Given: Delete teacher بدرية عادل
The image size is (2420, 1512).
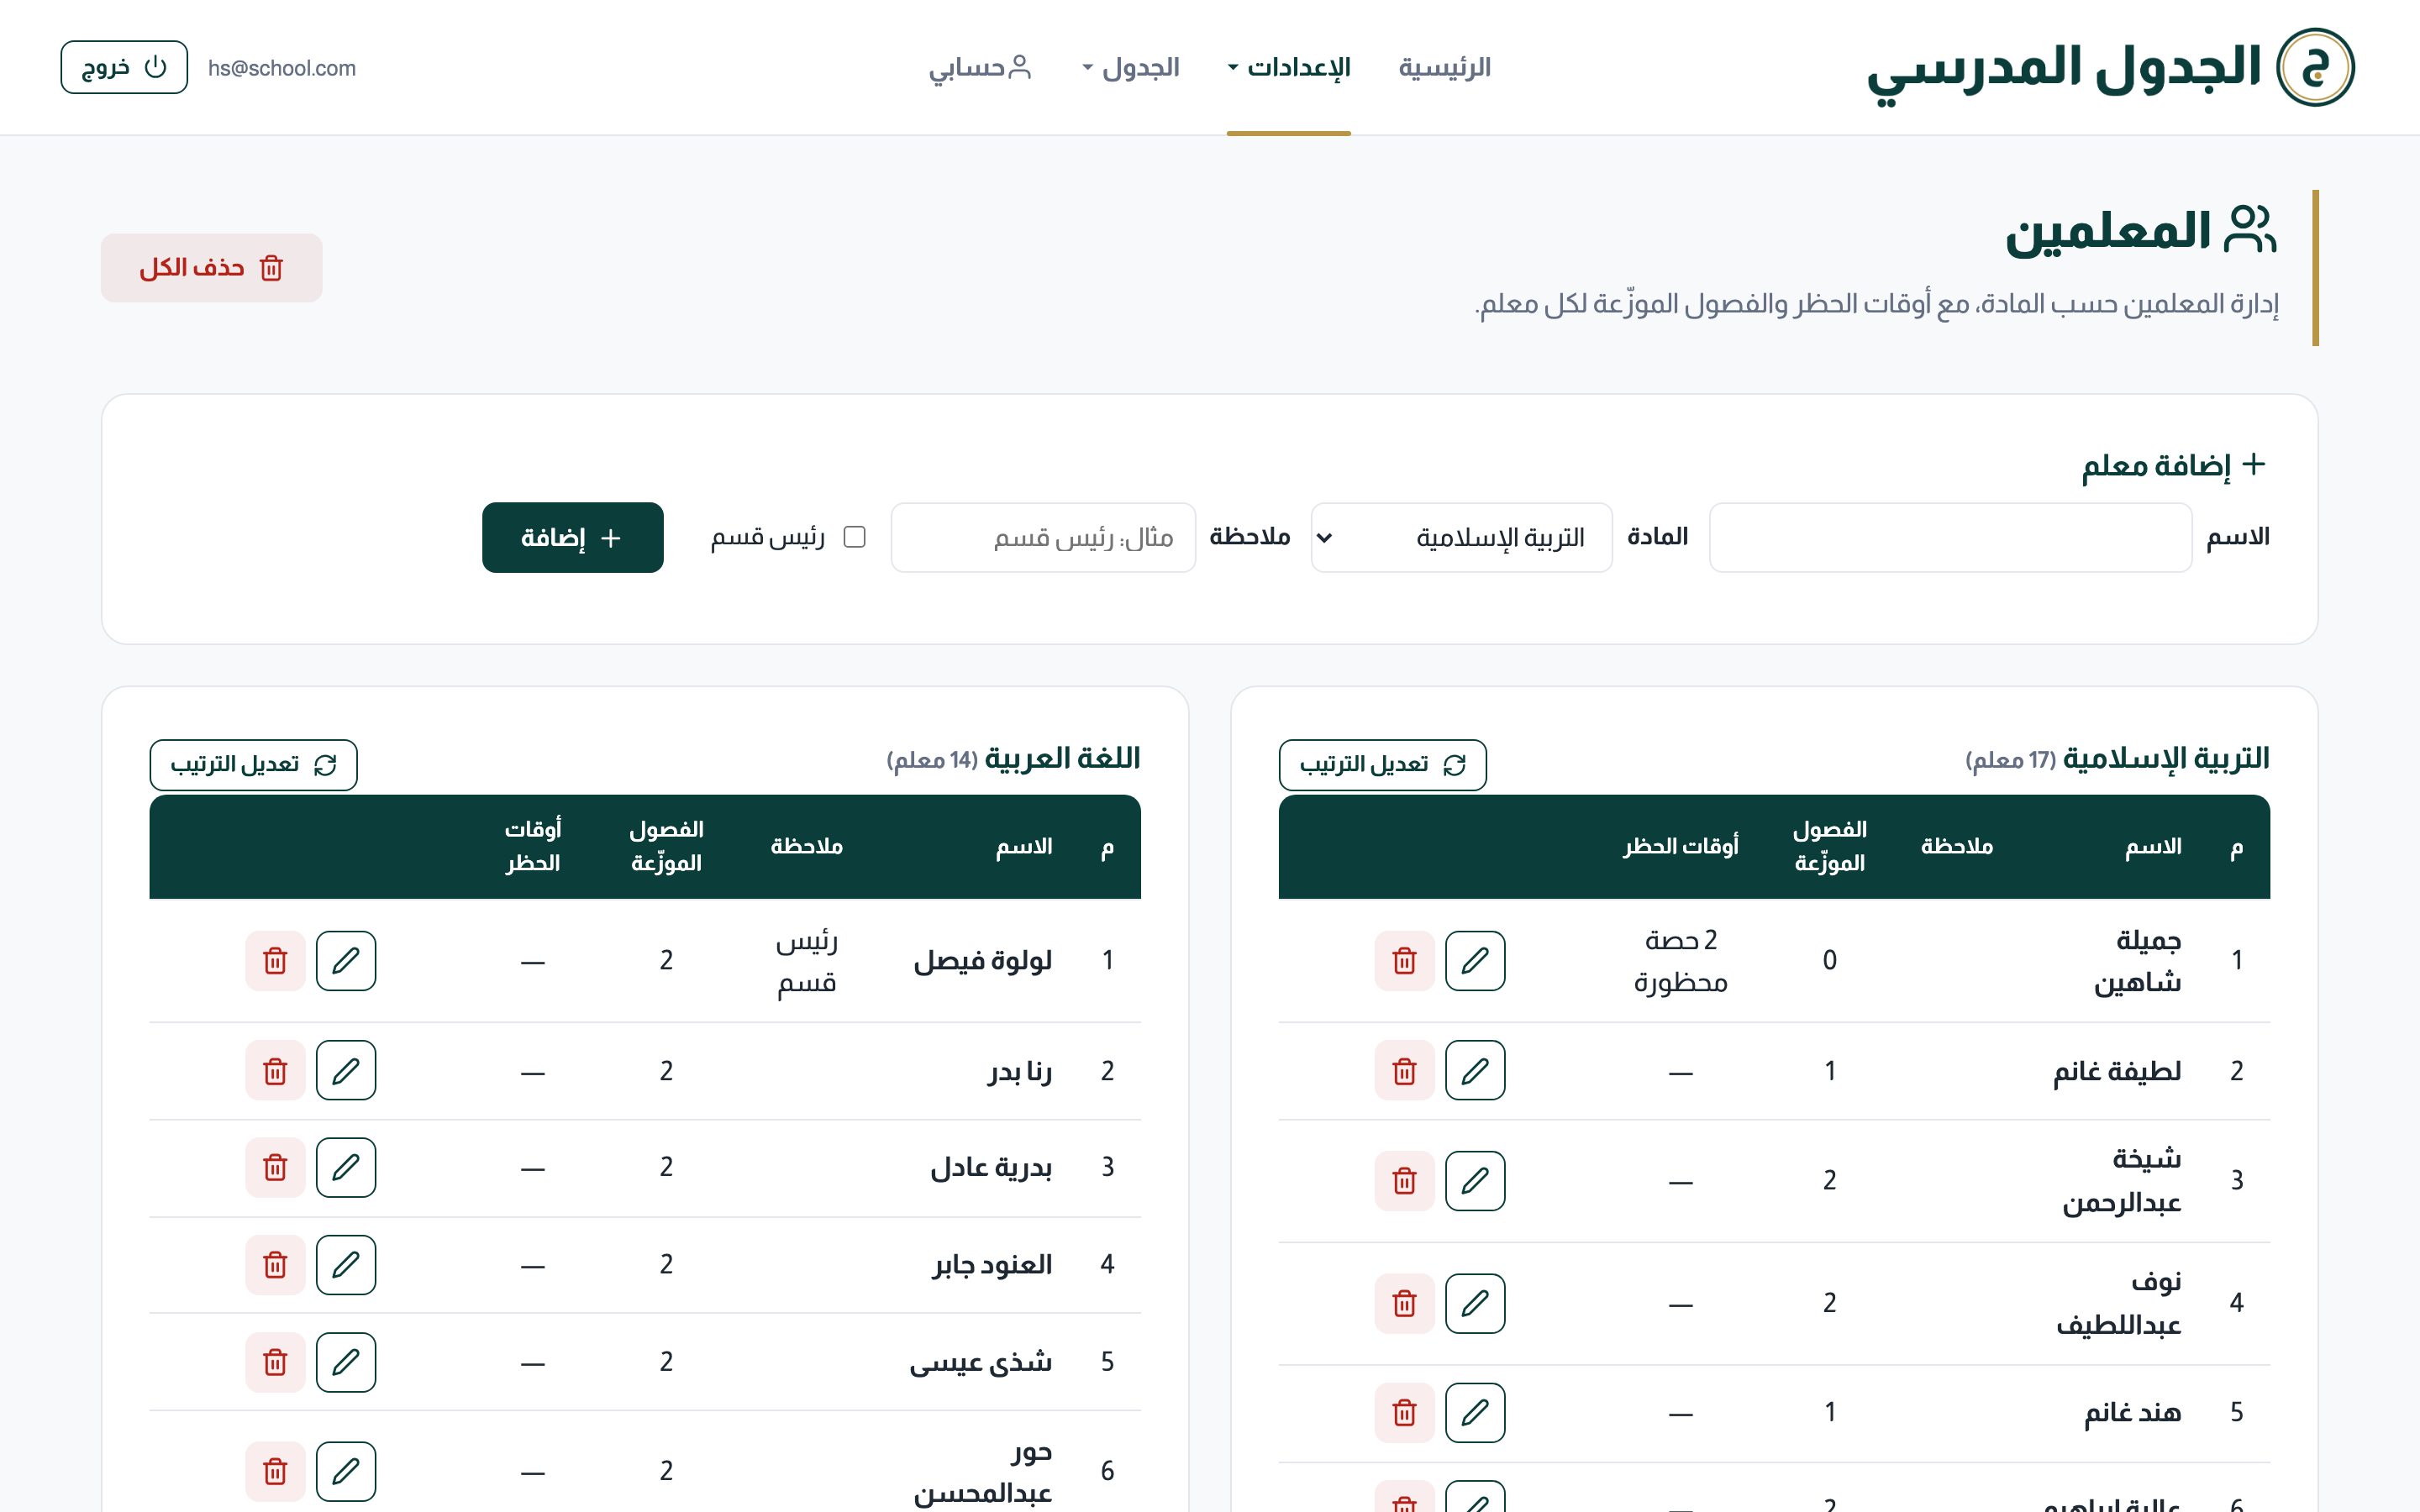Looking at the screenshot, I should click(x=275, y=1167).
